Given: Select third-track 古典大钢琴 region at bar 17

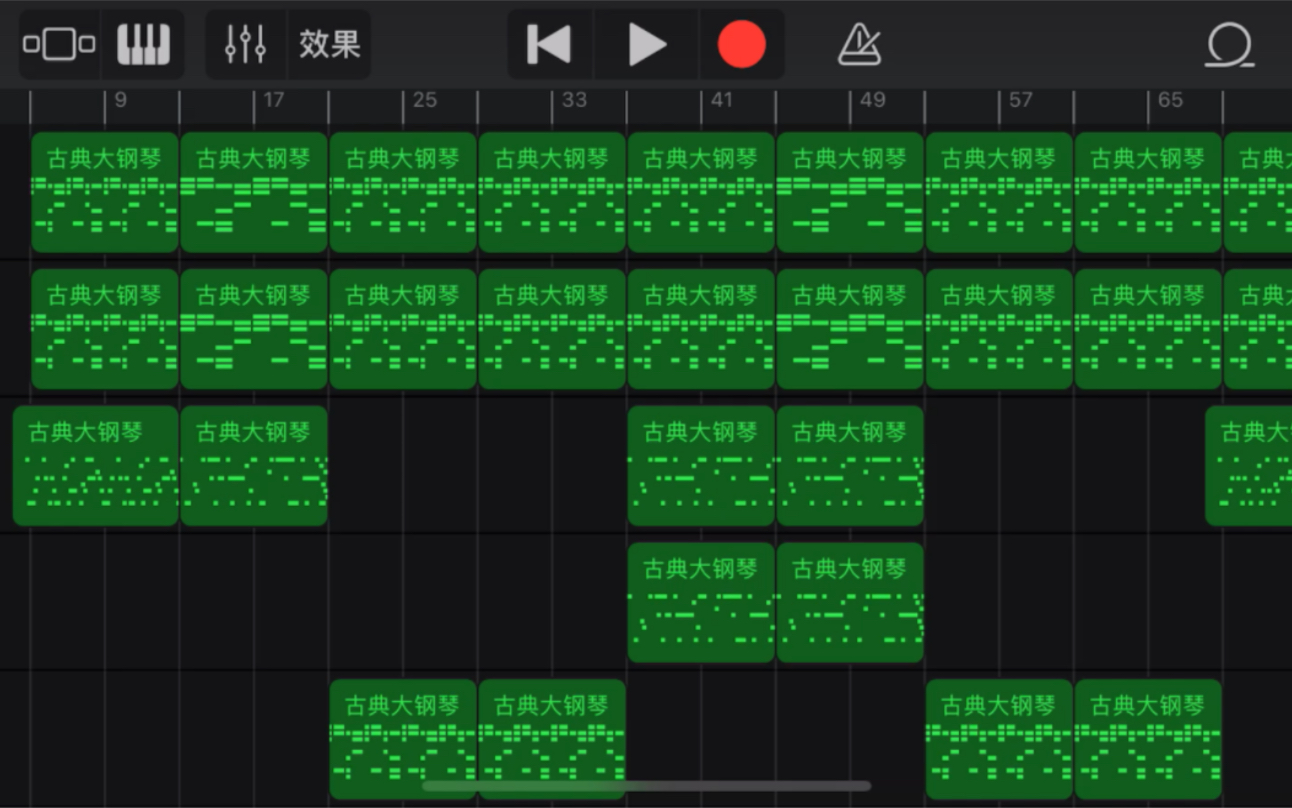Looking at the screenshot, I should pos(254,466).
